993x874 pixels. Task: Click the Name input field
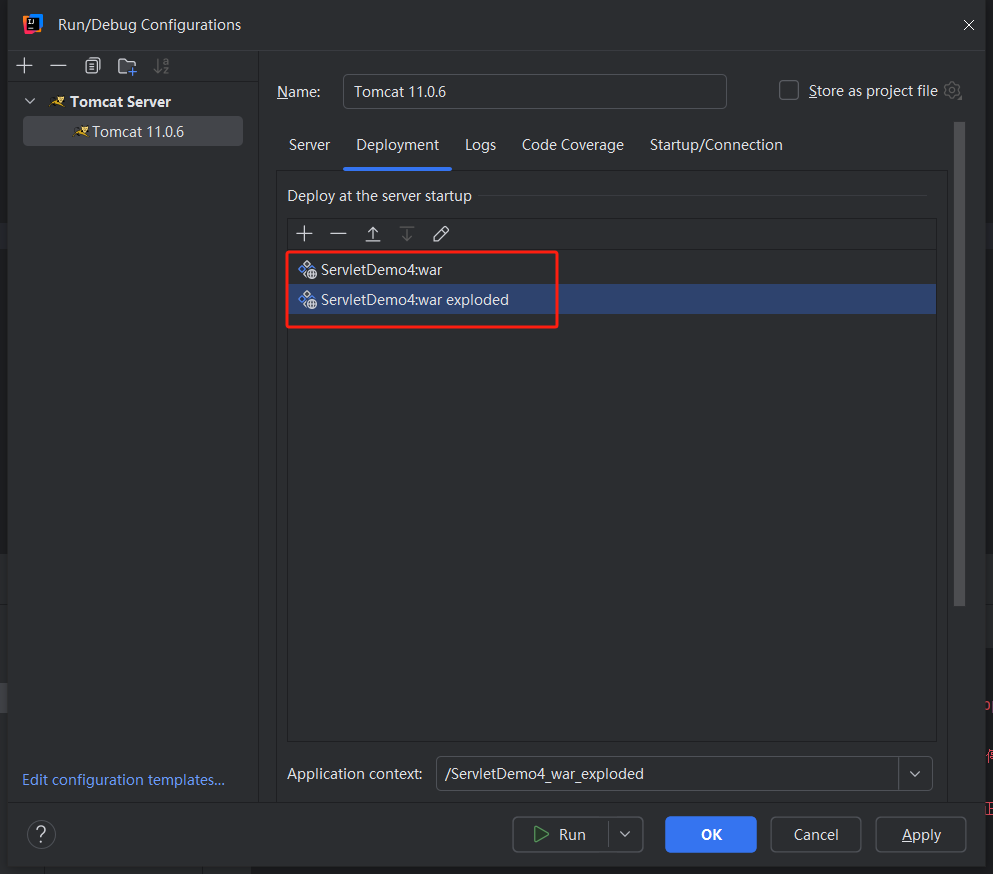(534, 91)
